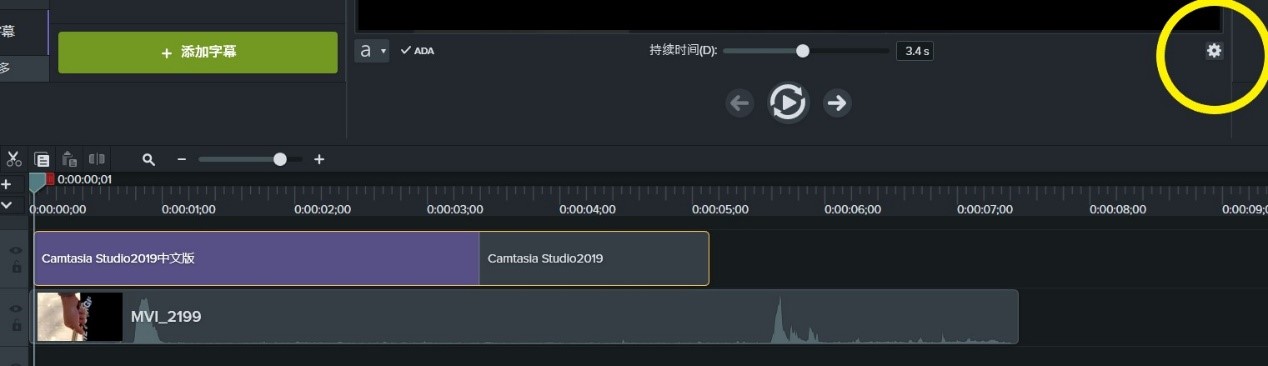The image size is (1268, 366).
Task: Add a new track with plus icon
Action: coord(6,185)
